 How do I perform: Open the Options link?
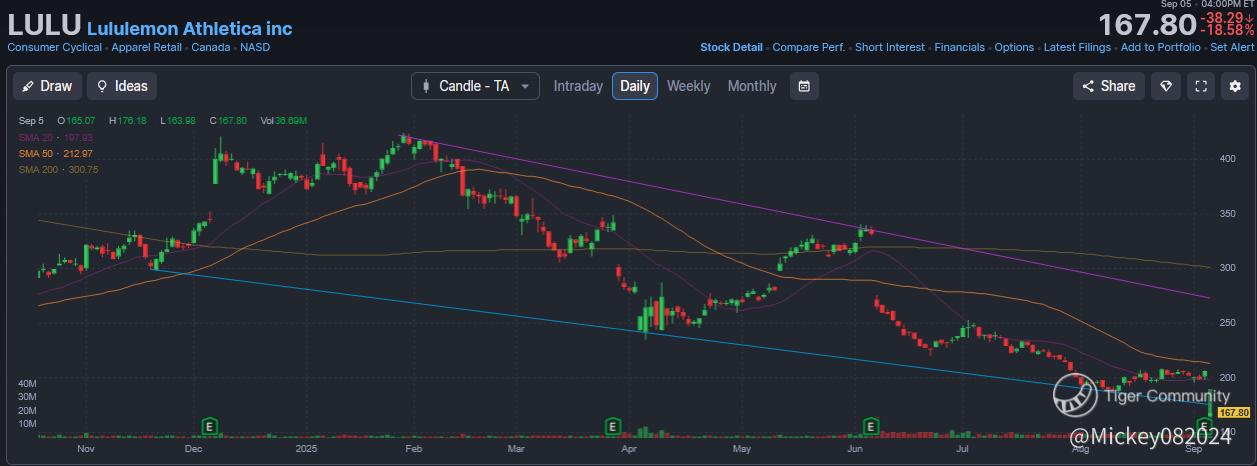coord(1014,47)
